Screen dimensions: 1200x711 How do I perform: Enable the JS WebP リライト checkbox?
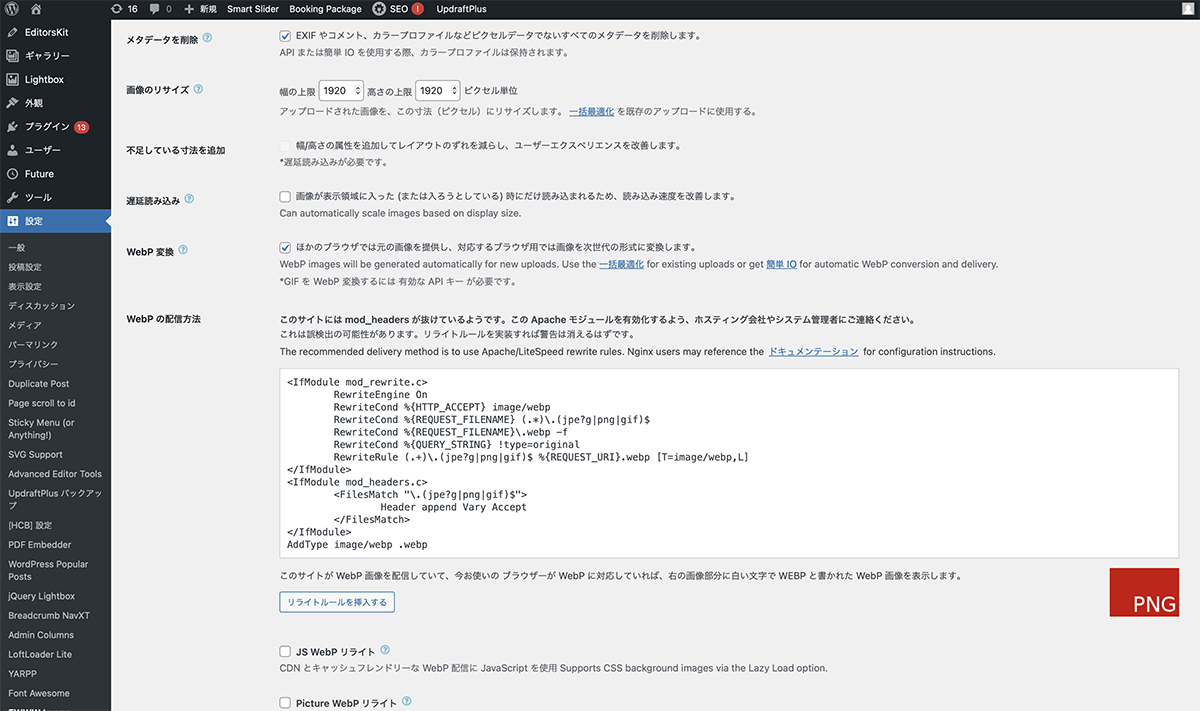(286, 651)
